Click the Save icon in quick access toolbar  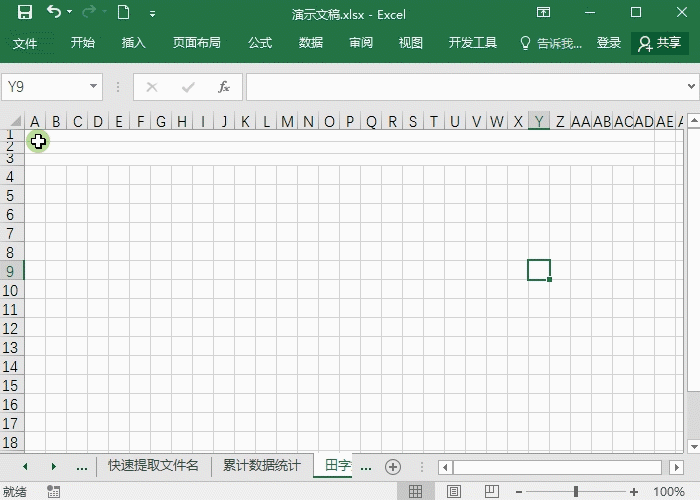(x=25, y=12)
